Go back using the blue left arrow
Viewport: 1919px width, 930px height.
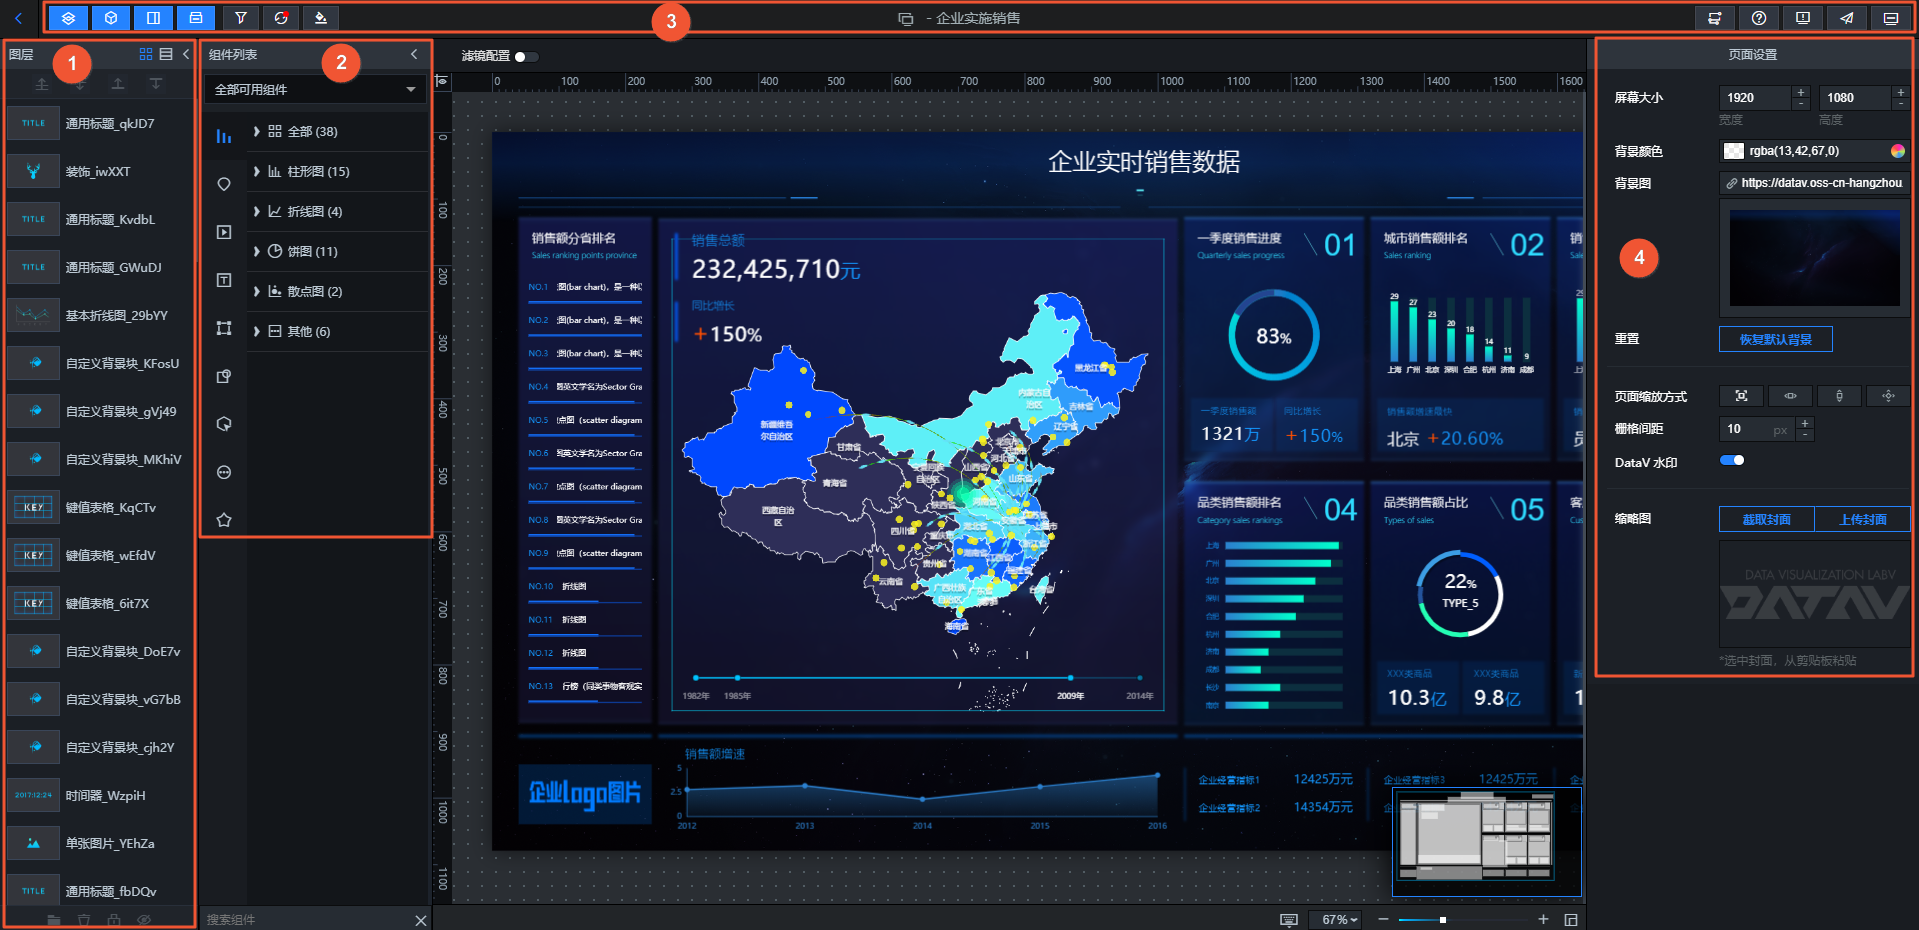point(18,18)
